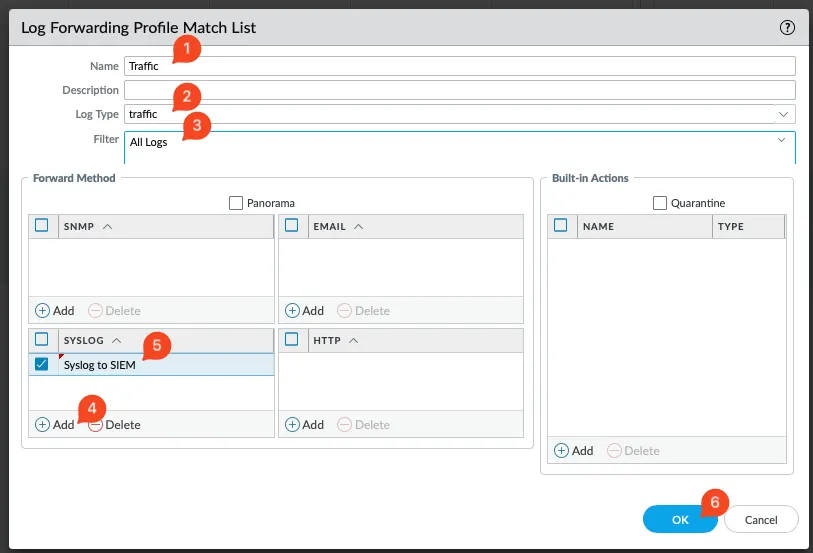Click Add plus icon under EMAIL list
813x553 pixels.
(293, 311)
